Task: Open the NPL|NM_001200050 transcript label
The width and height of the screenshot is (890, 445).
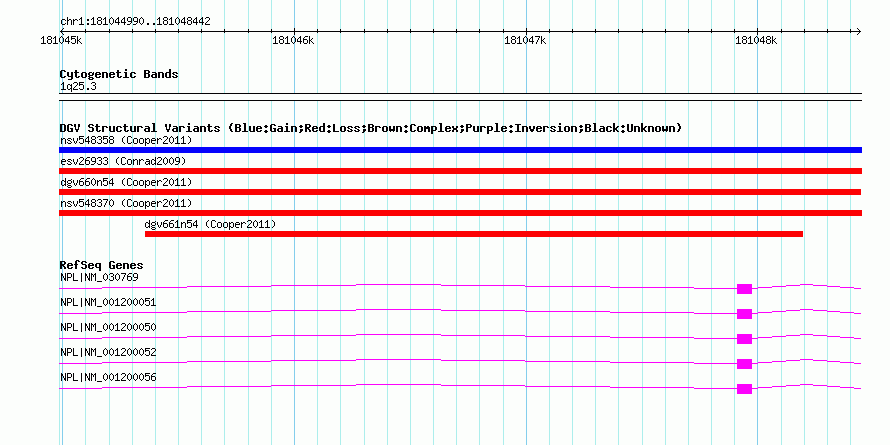Action: pyautogui.click(x=108, y=328)
